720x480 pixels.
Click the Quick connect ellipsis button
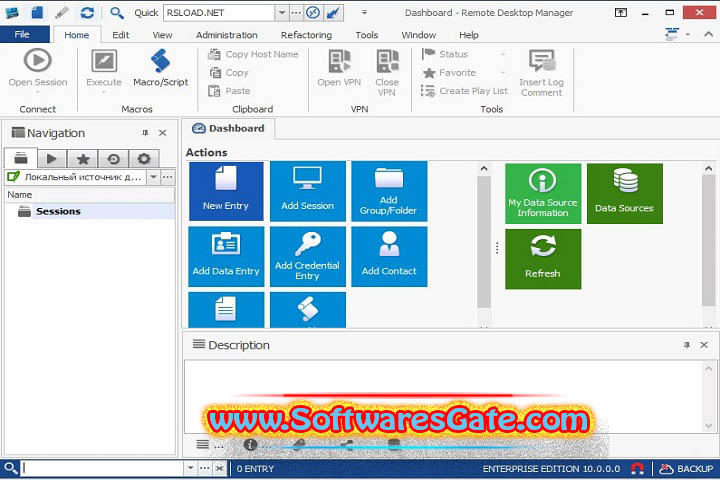coord(296,13)
